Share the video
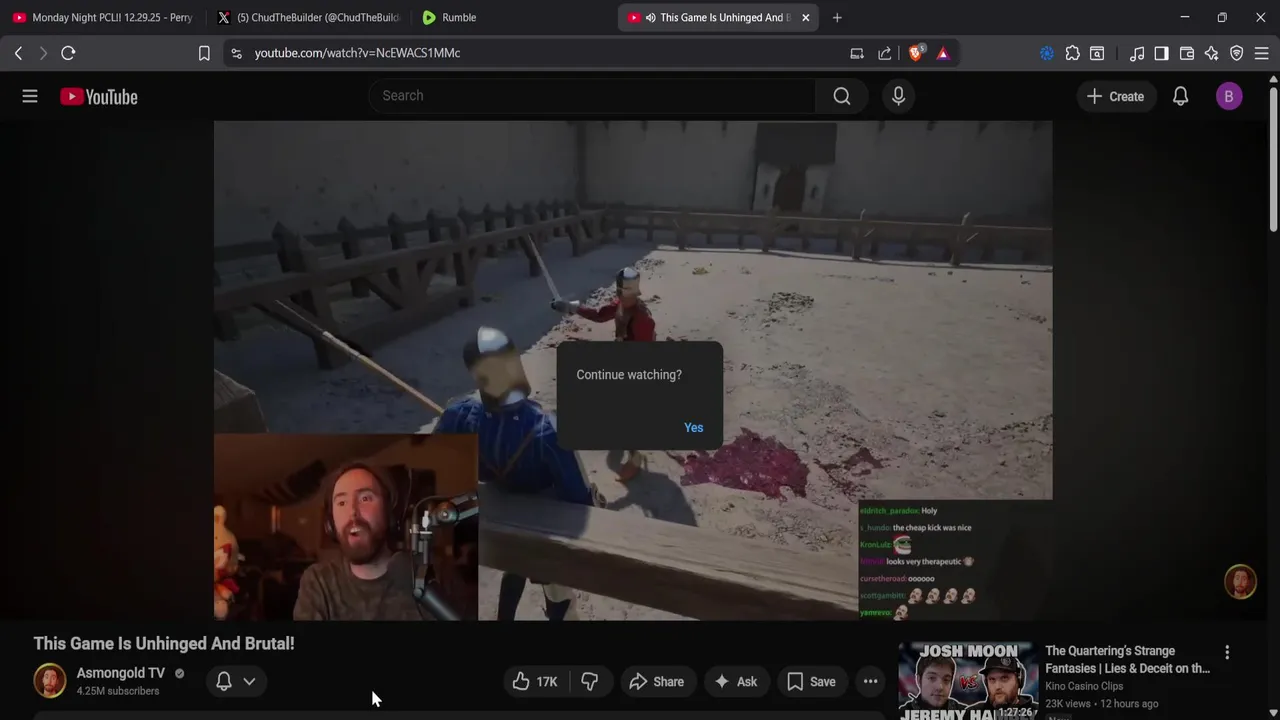 657,681
